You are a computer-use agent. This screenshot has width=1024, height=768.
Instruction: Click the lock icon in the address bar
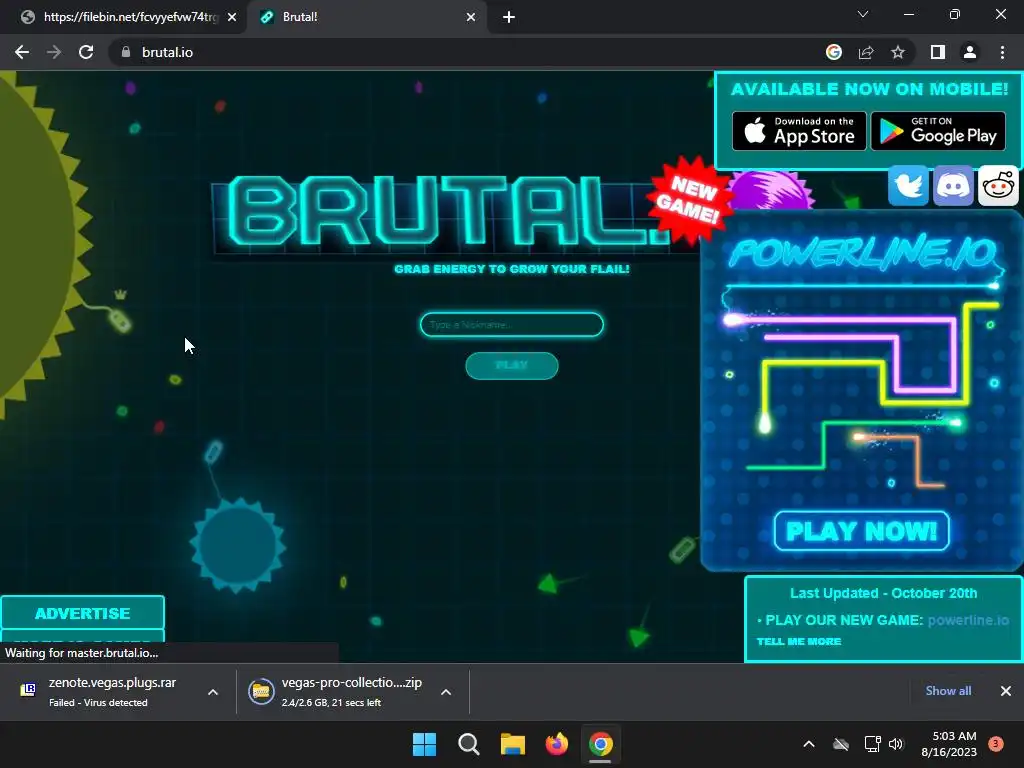[x=126, y=52]
